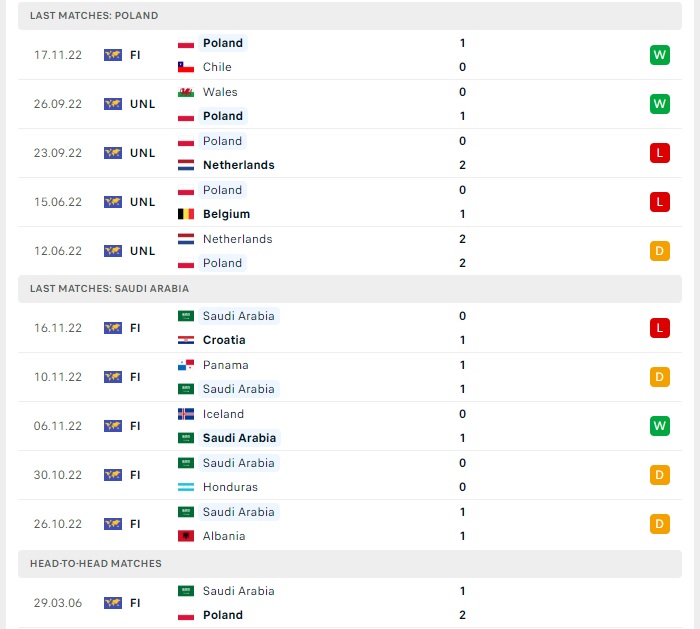Click the red L badge for Saudi Arabia vs Croatia
The height and width of the screenshot is (629, 700).
659,328
